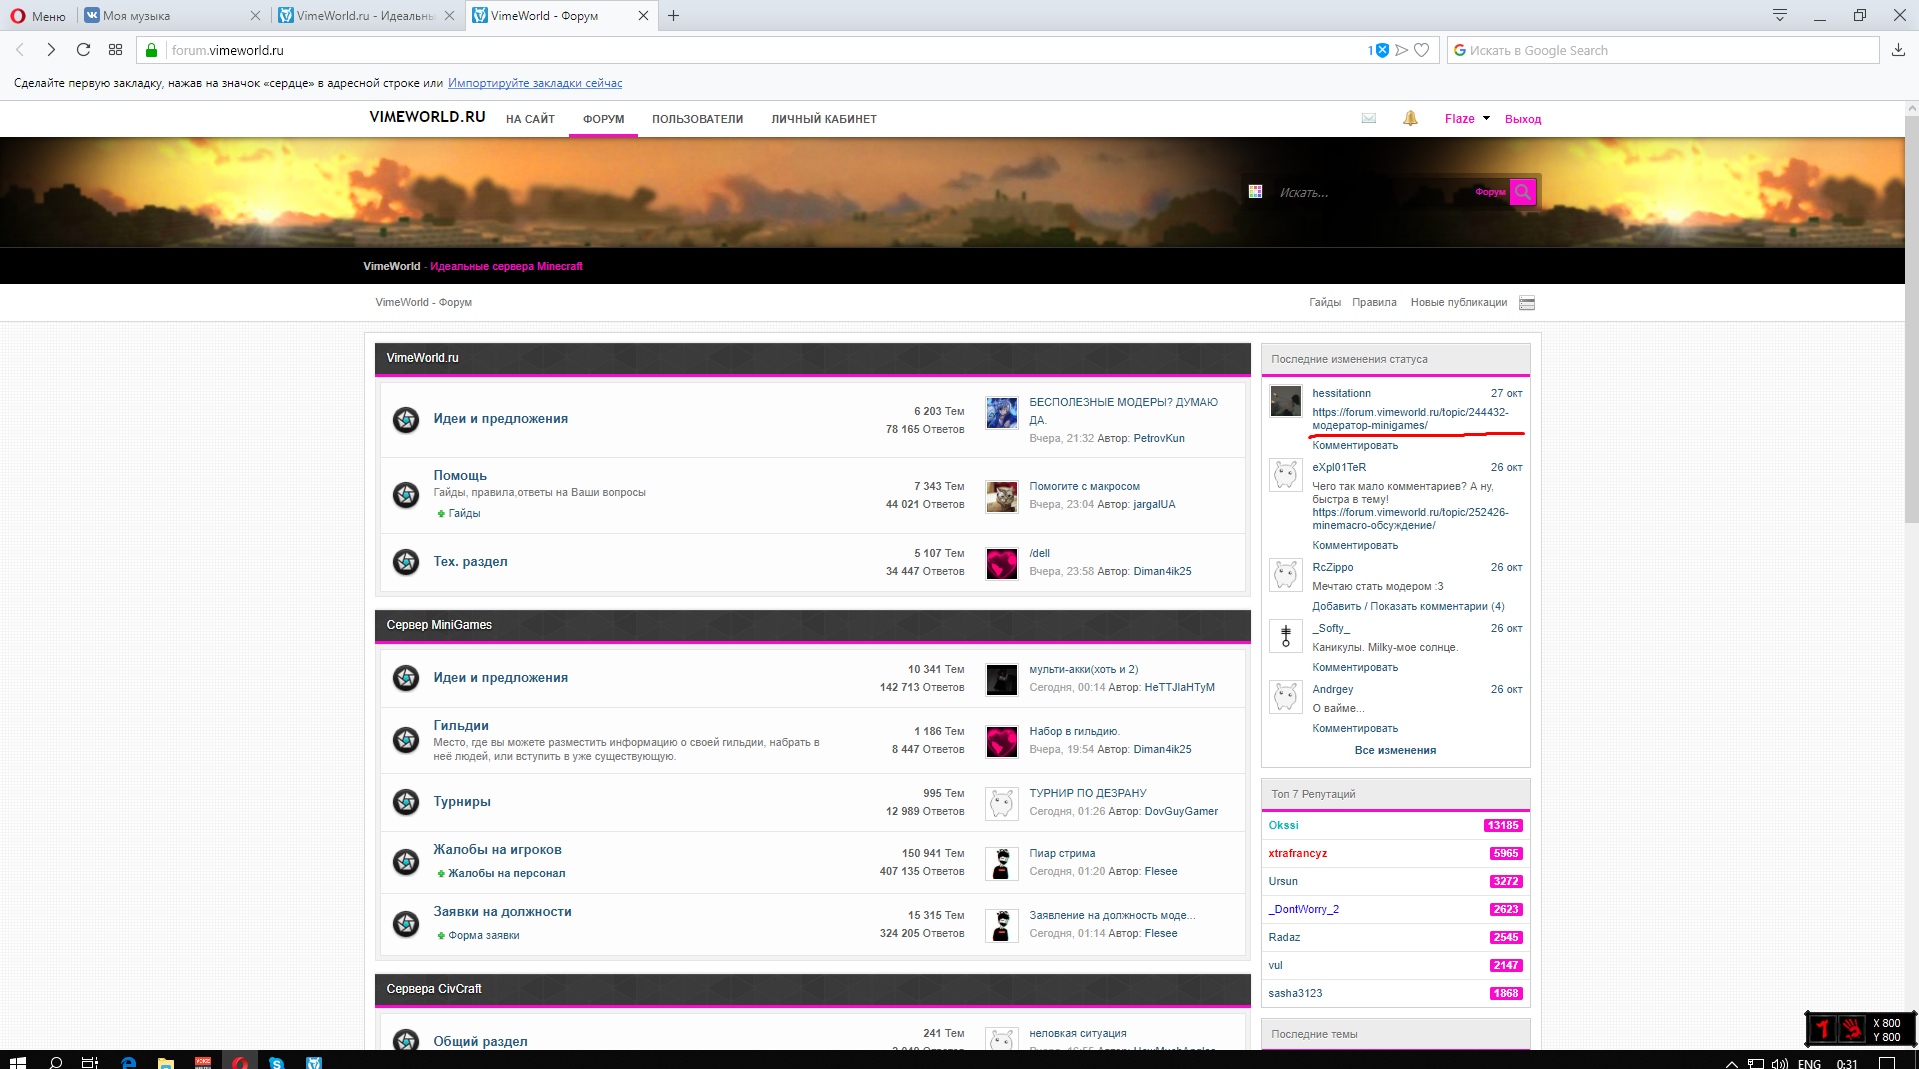Image resolution: width=1919 pixels, height=1069 pixels.
Task: Open the messages envelope icon
Action: [1368, 118]
